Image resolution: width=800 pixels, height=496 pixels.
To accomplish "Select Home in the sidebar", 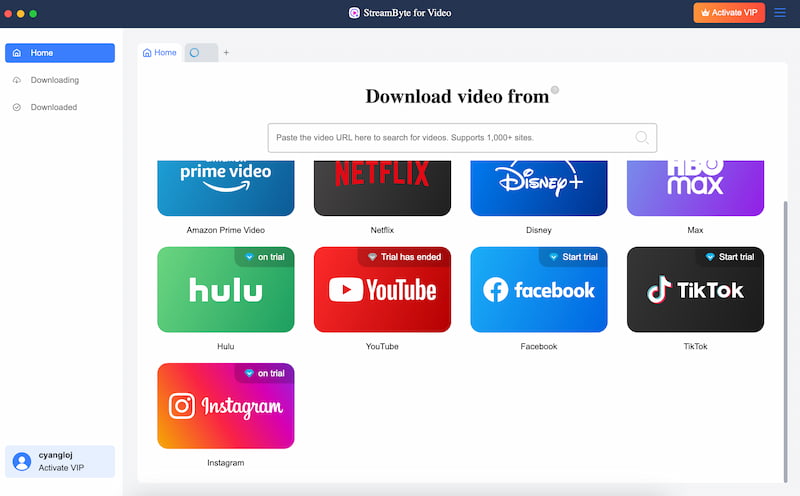I will coord(60,53).
